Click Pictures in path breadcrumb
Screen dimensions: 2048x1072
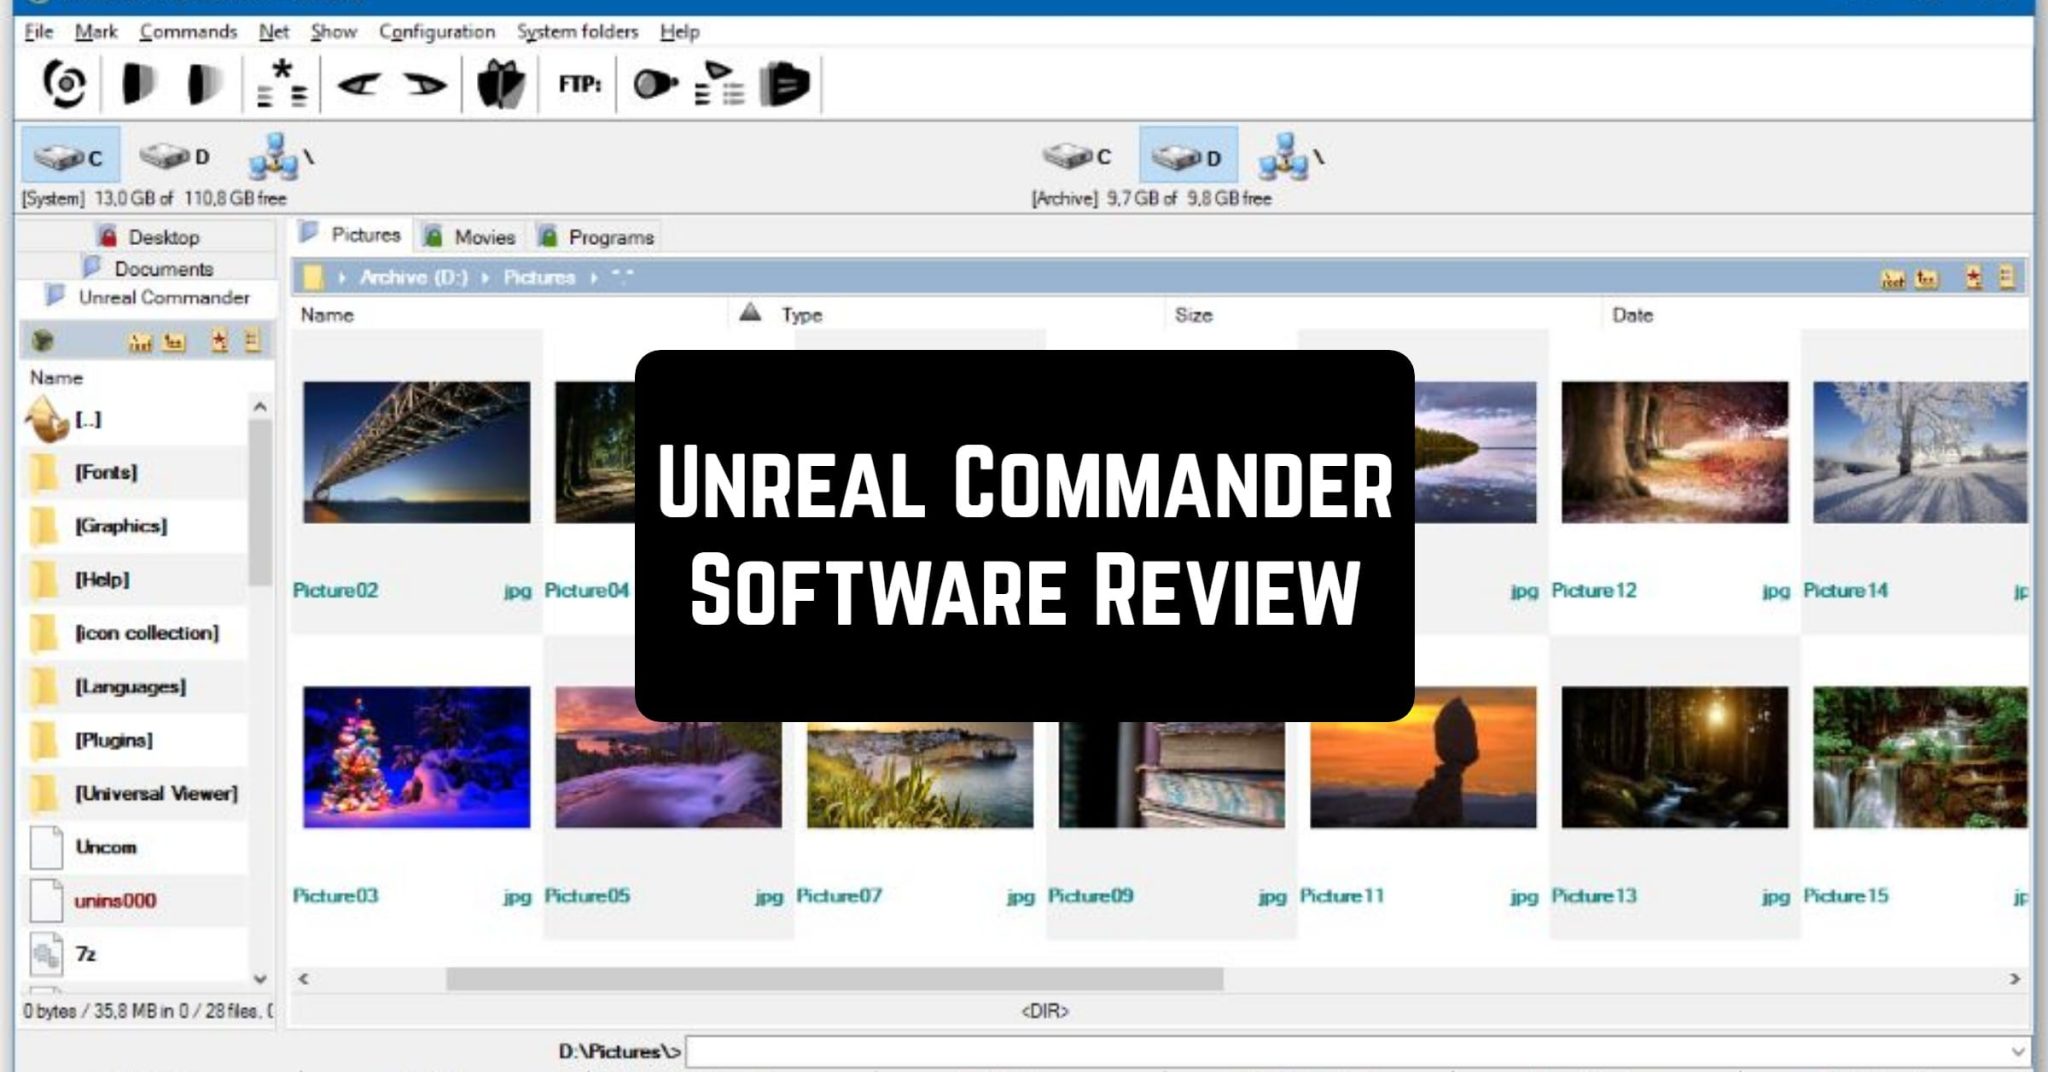click(x=539, y=277)
